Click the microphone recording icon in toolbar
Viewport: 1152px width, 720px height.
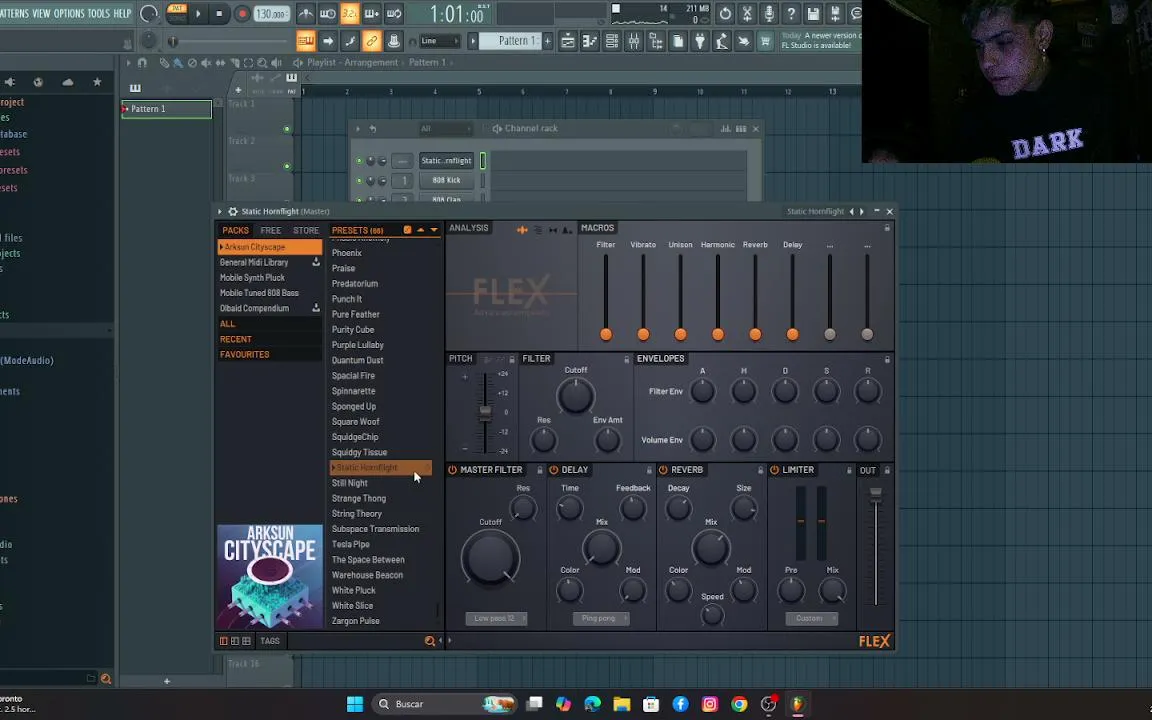click(768, 13)
